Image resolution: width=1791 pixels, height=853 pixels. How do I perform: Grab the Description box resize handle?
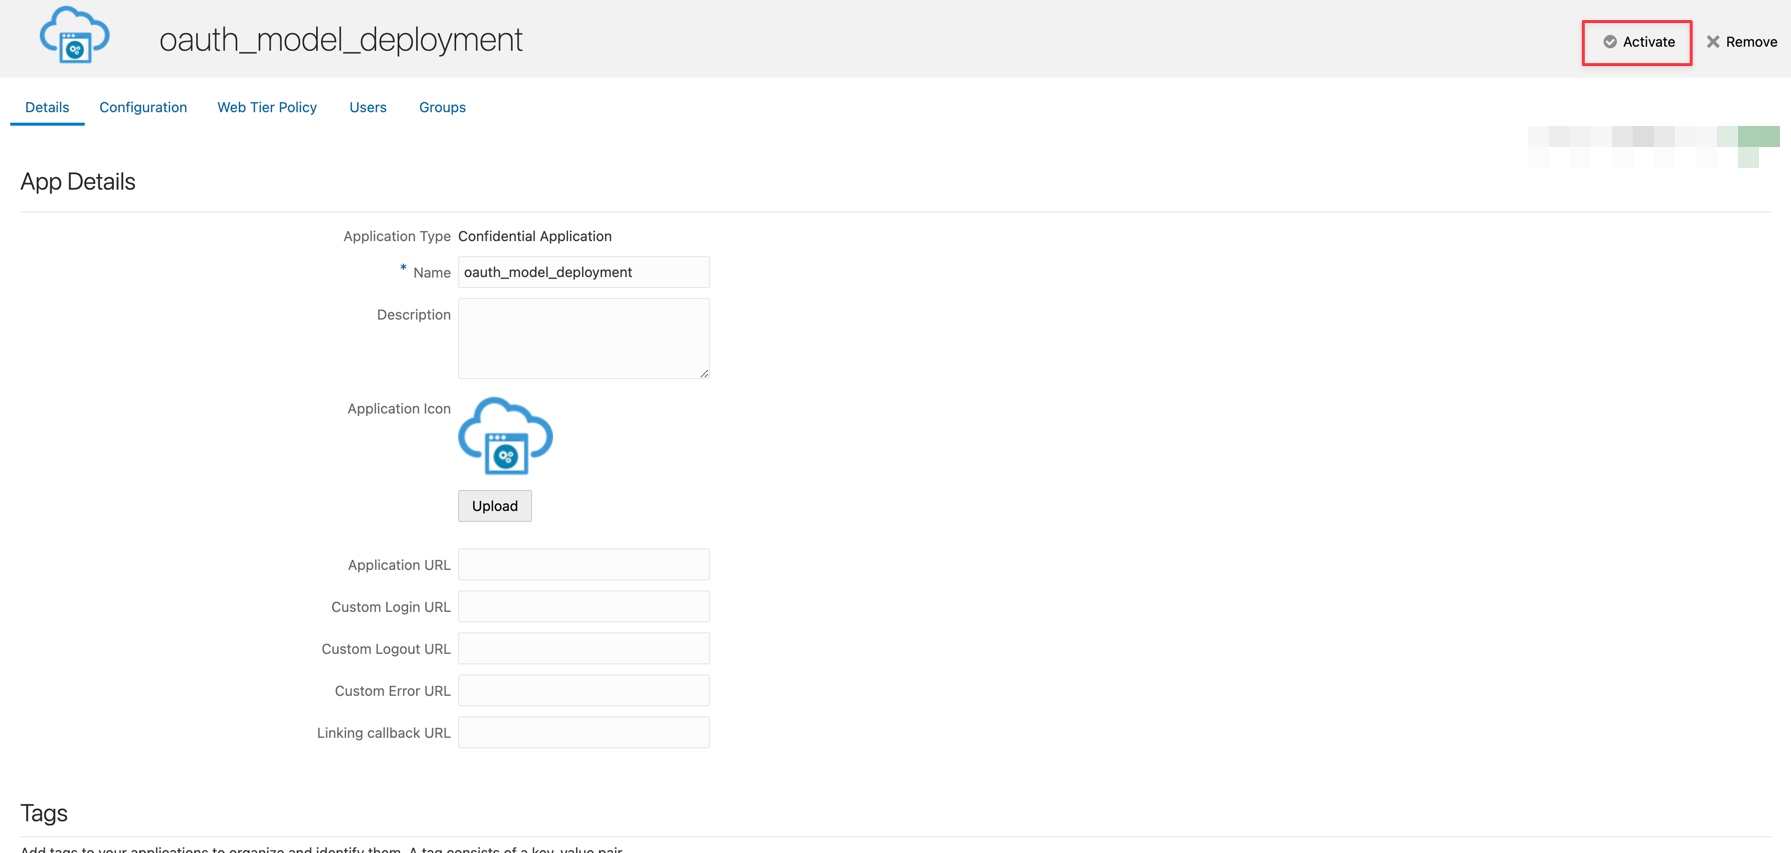click(704, 373)
